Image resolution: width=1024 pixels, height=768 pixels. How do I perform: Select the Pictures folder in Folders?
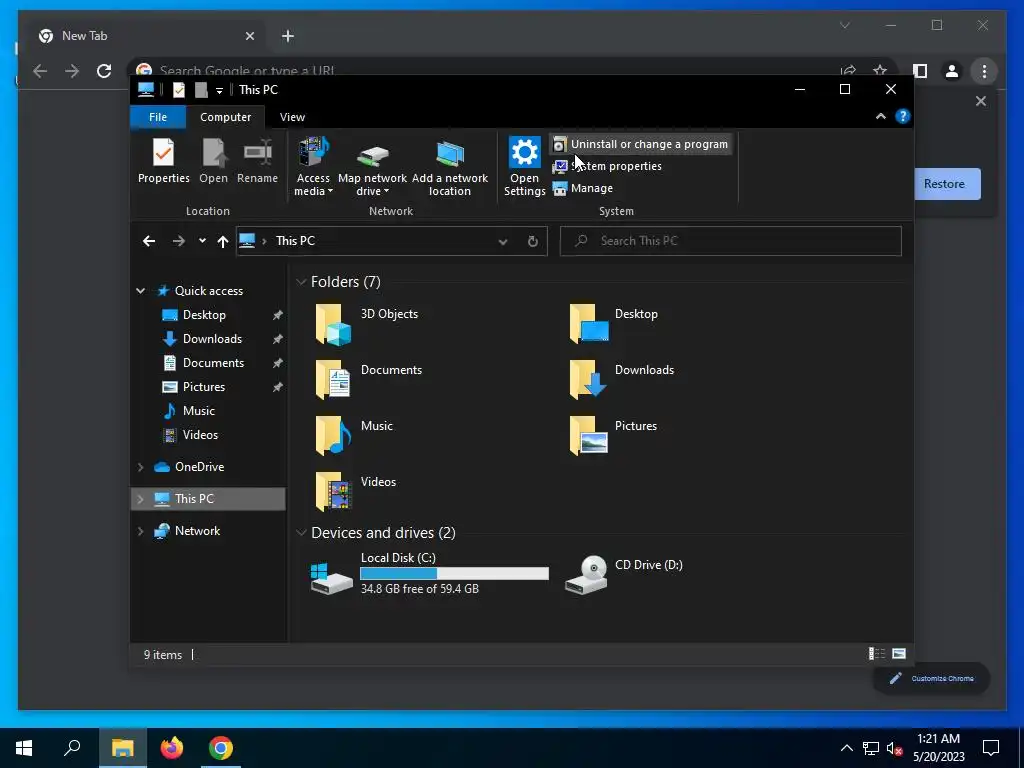click(x=613, y=436)
